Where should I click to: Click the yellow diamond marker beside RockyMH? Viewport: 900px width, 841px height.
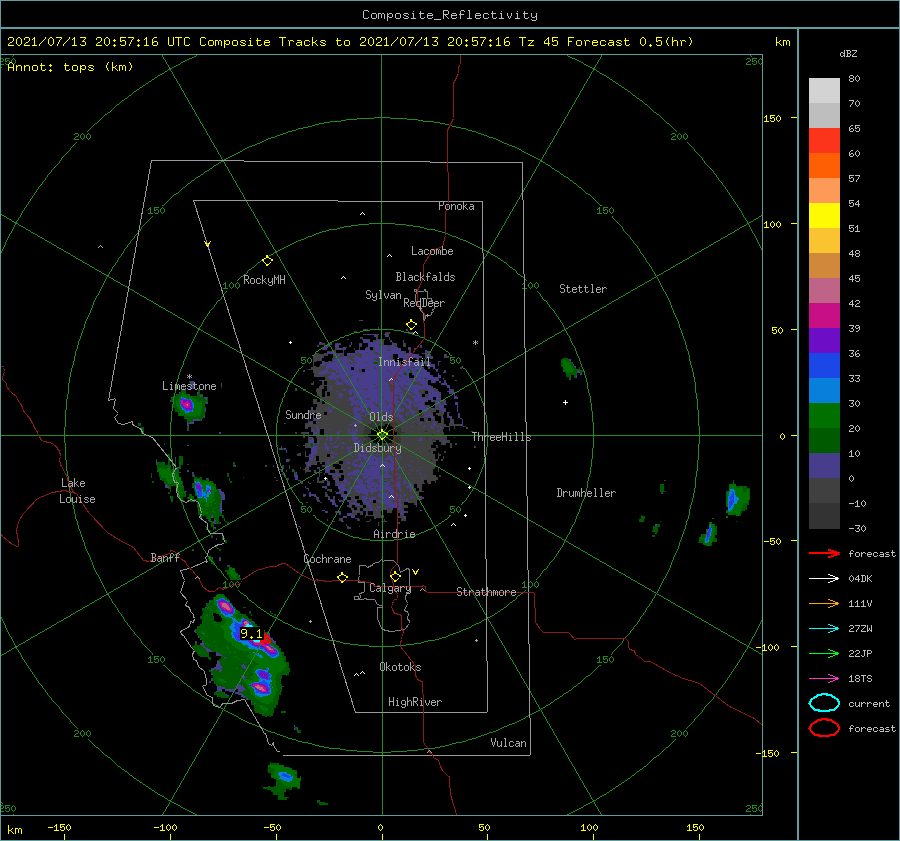click(x=267, y=261)
